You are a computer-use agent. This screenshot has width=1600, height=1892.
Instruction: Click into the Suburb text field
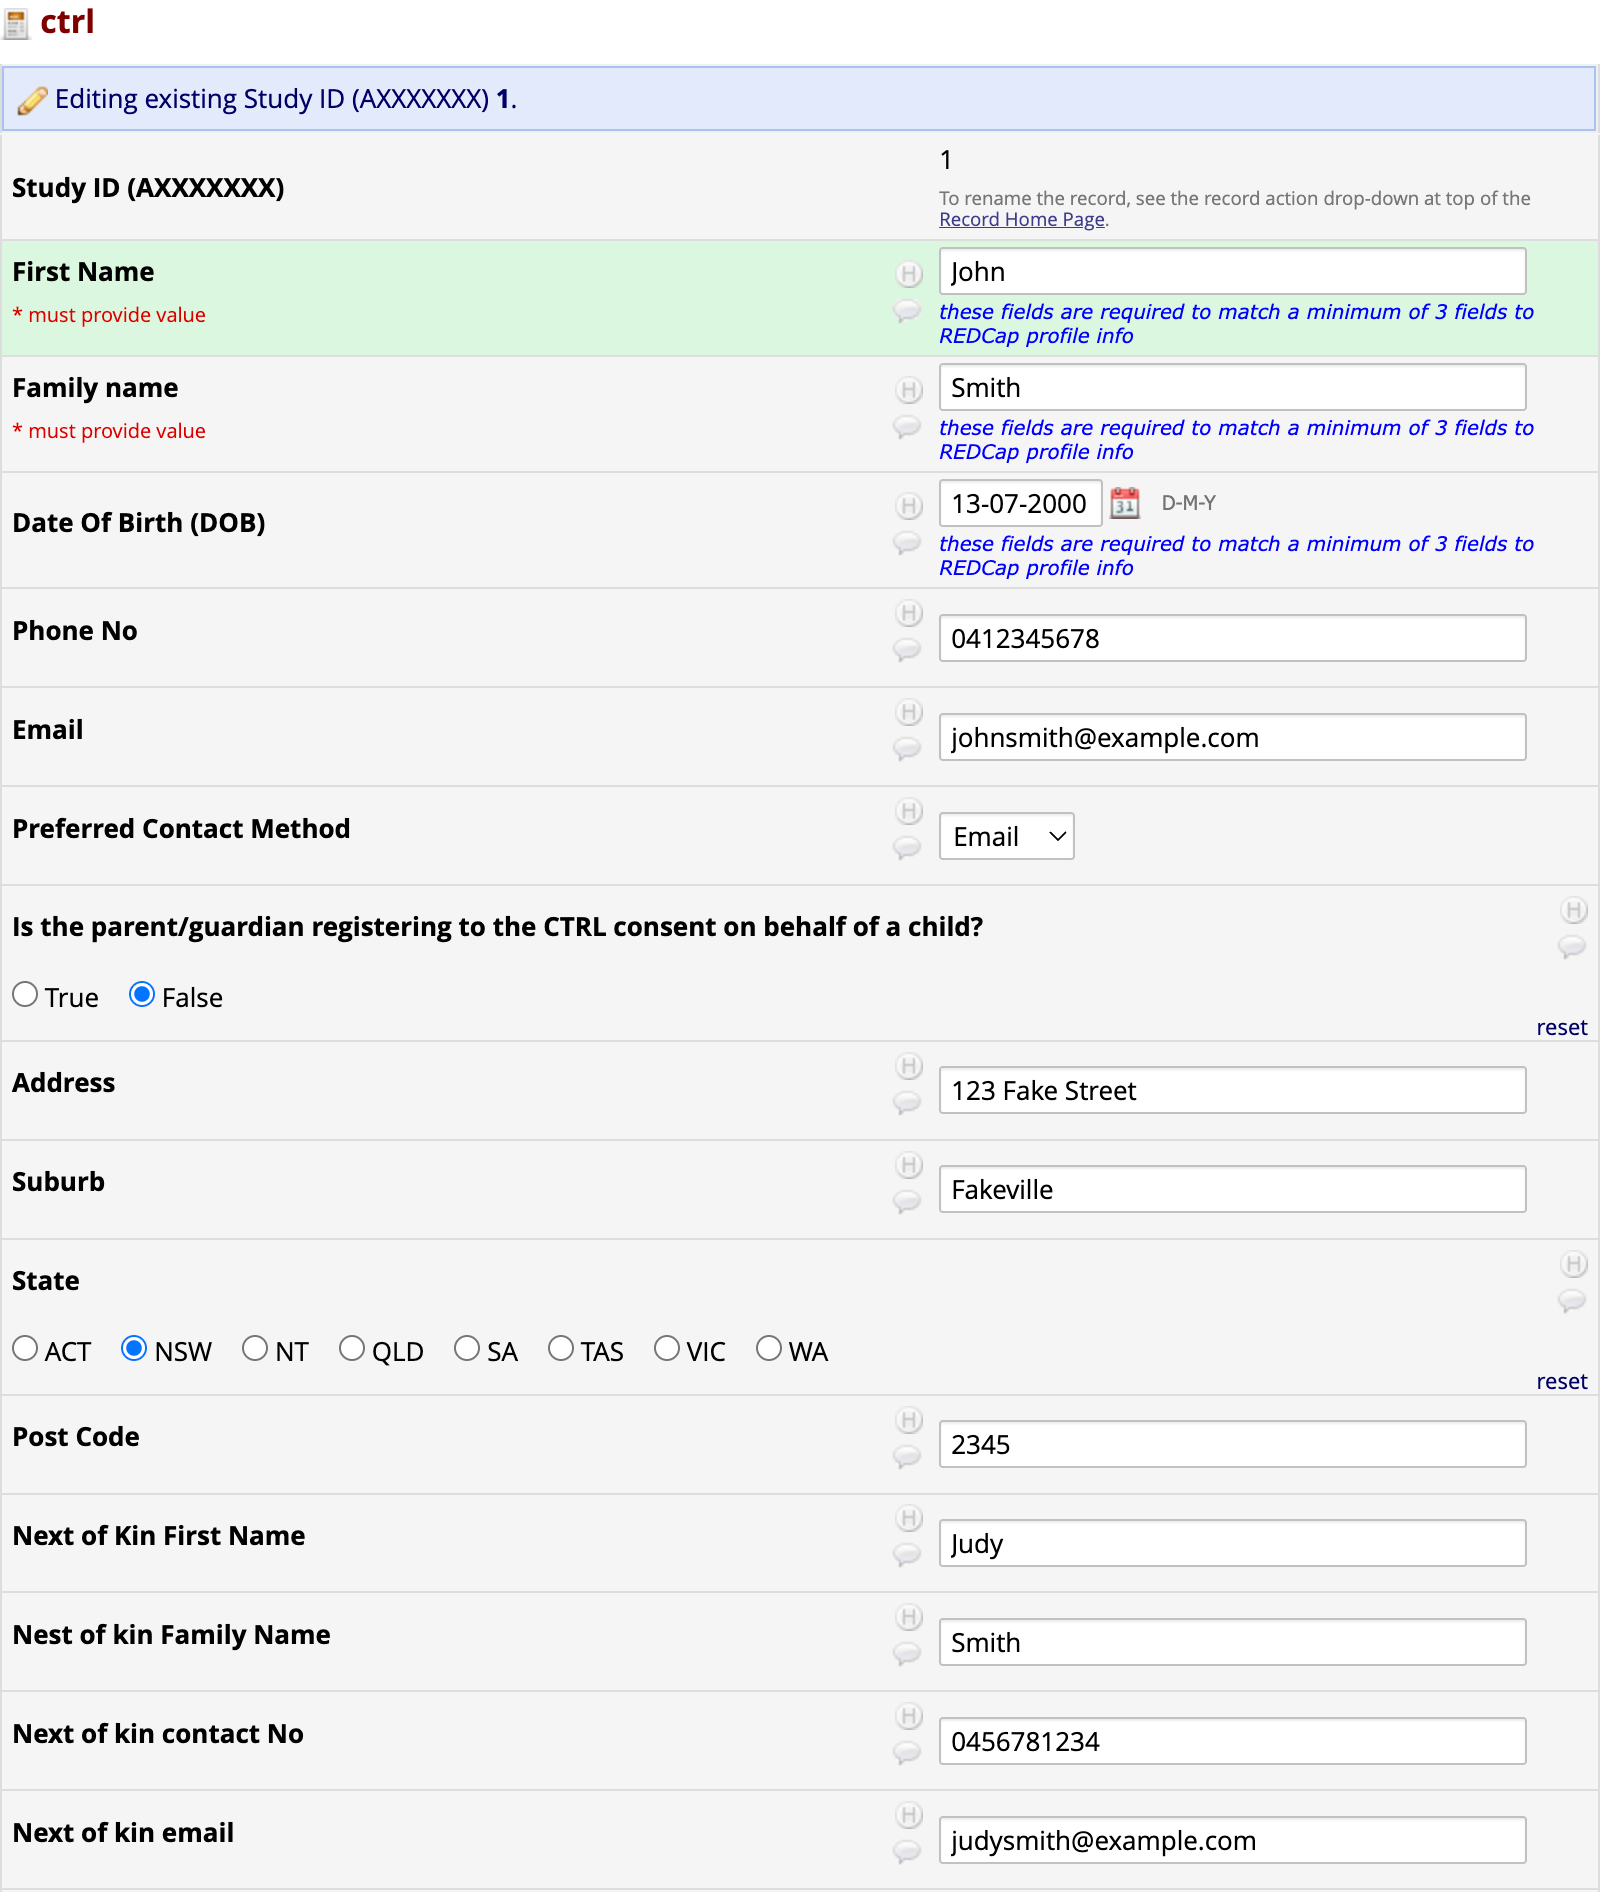pos(1231,1189)
